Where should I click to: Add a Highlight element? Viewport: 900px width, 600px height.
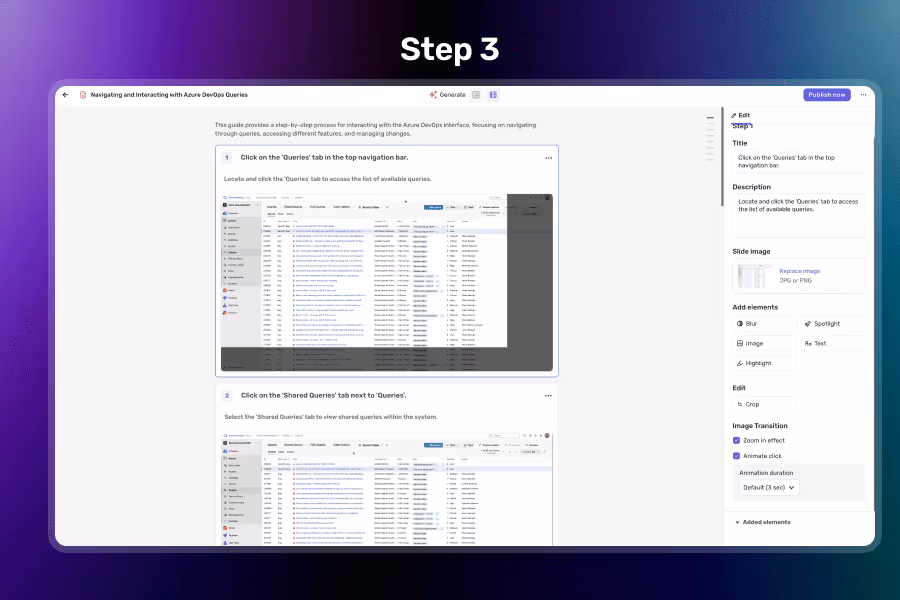pos(764,363)
